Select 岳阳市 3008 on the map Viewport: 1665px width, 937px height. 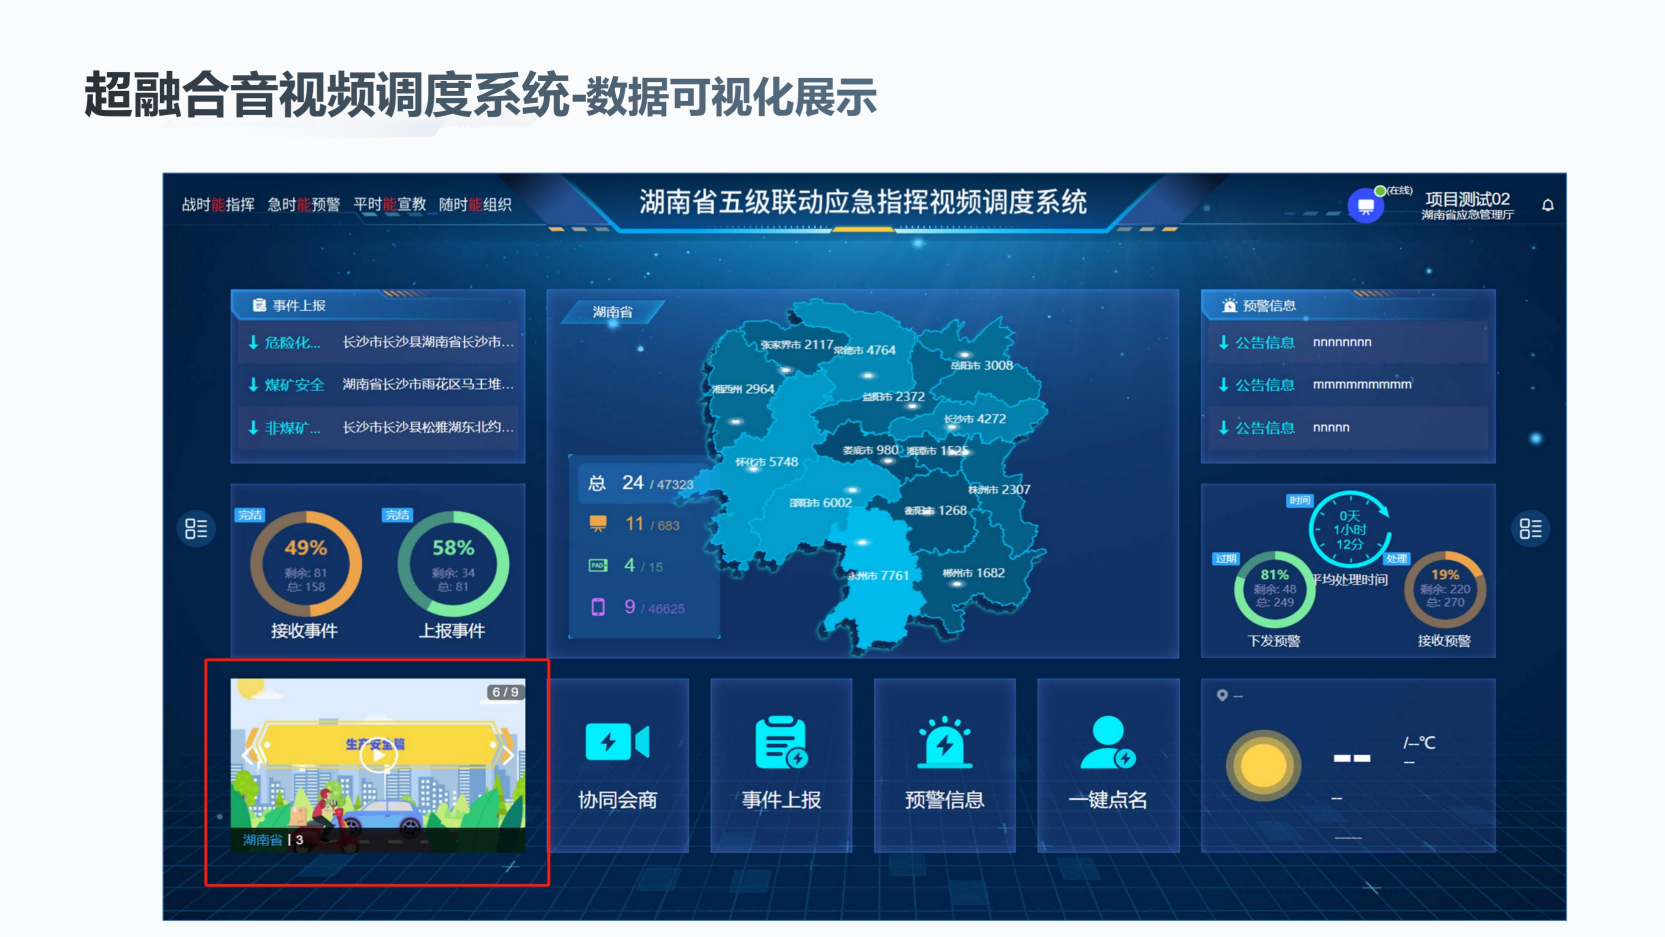coord(982,366)
